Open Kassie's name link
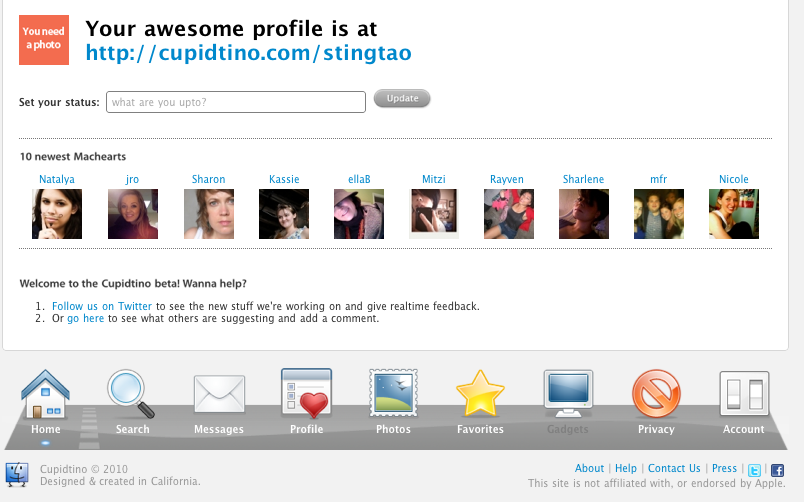The image size is (804, 502). point(284,179)
